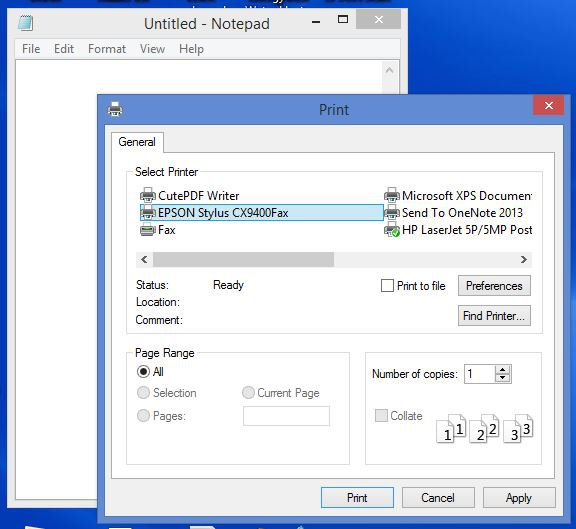Click in the Notepad text area

pos(55,279)
